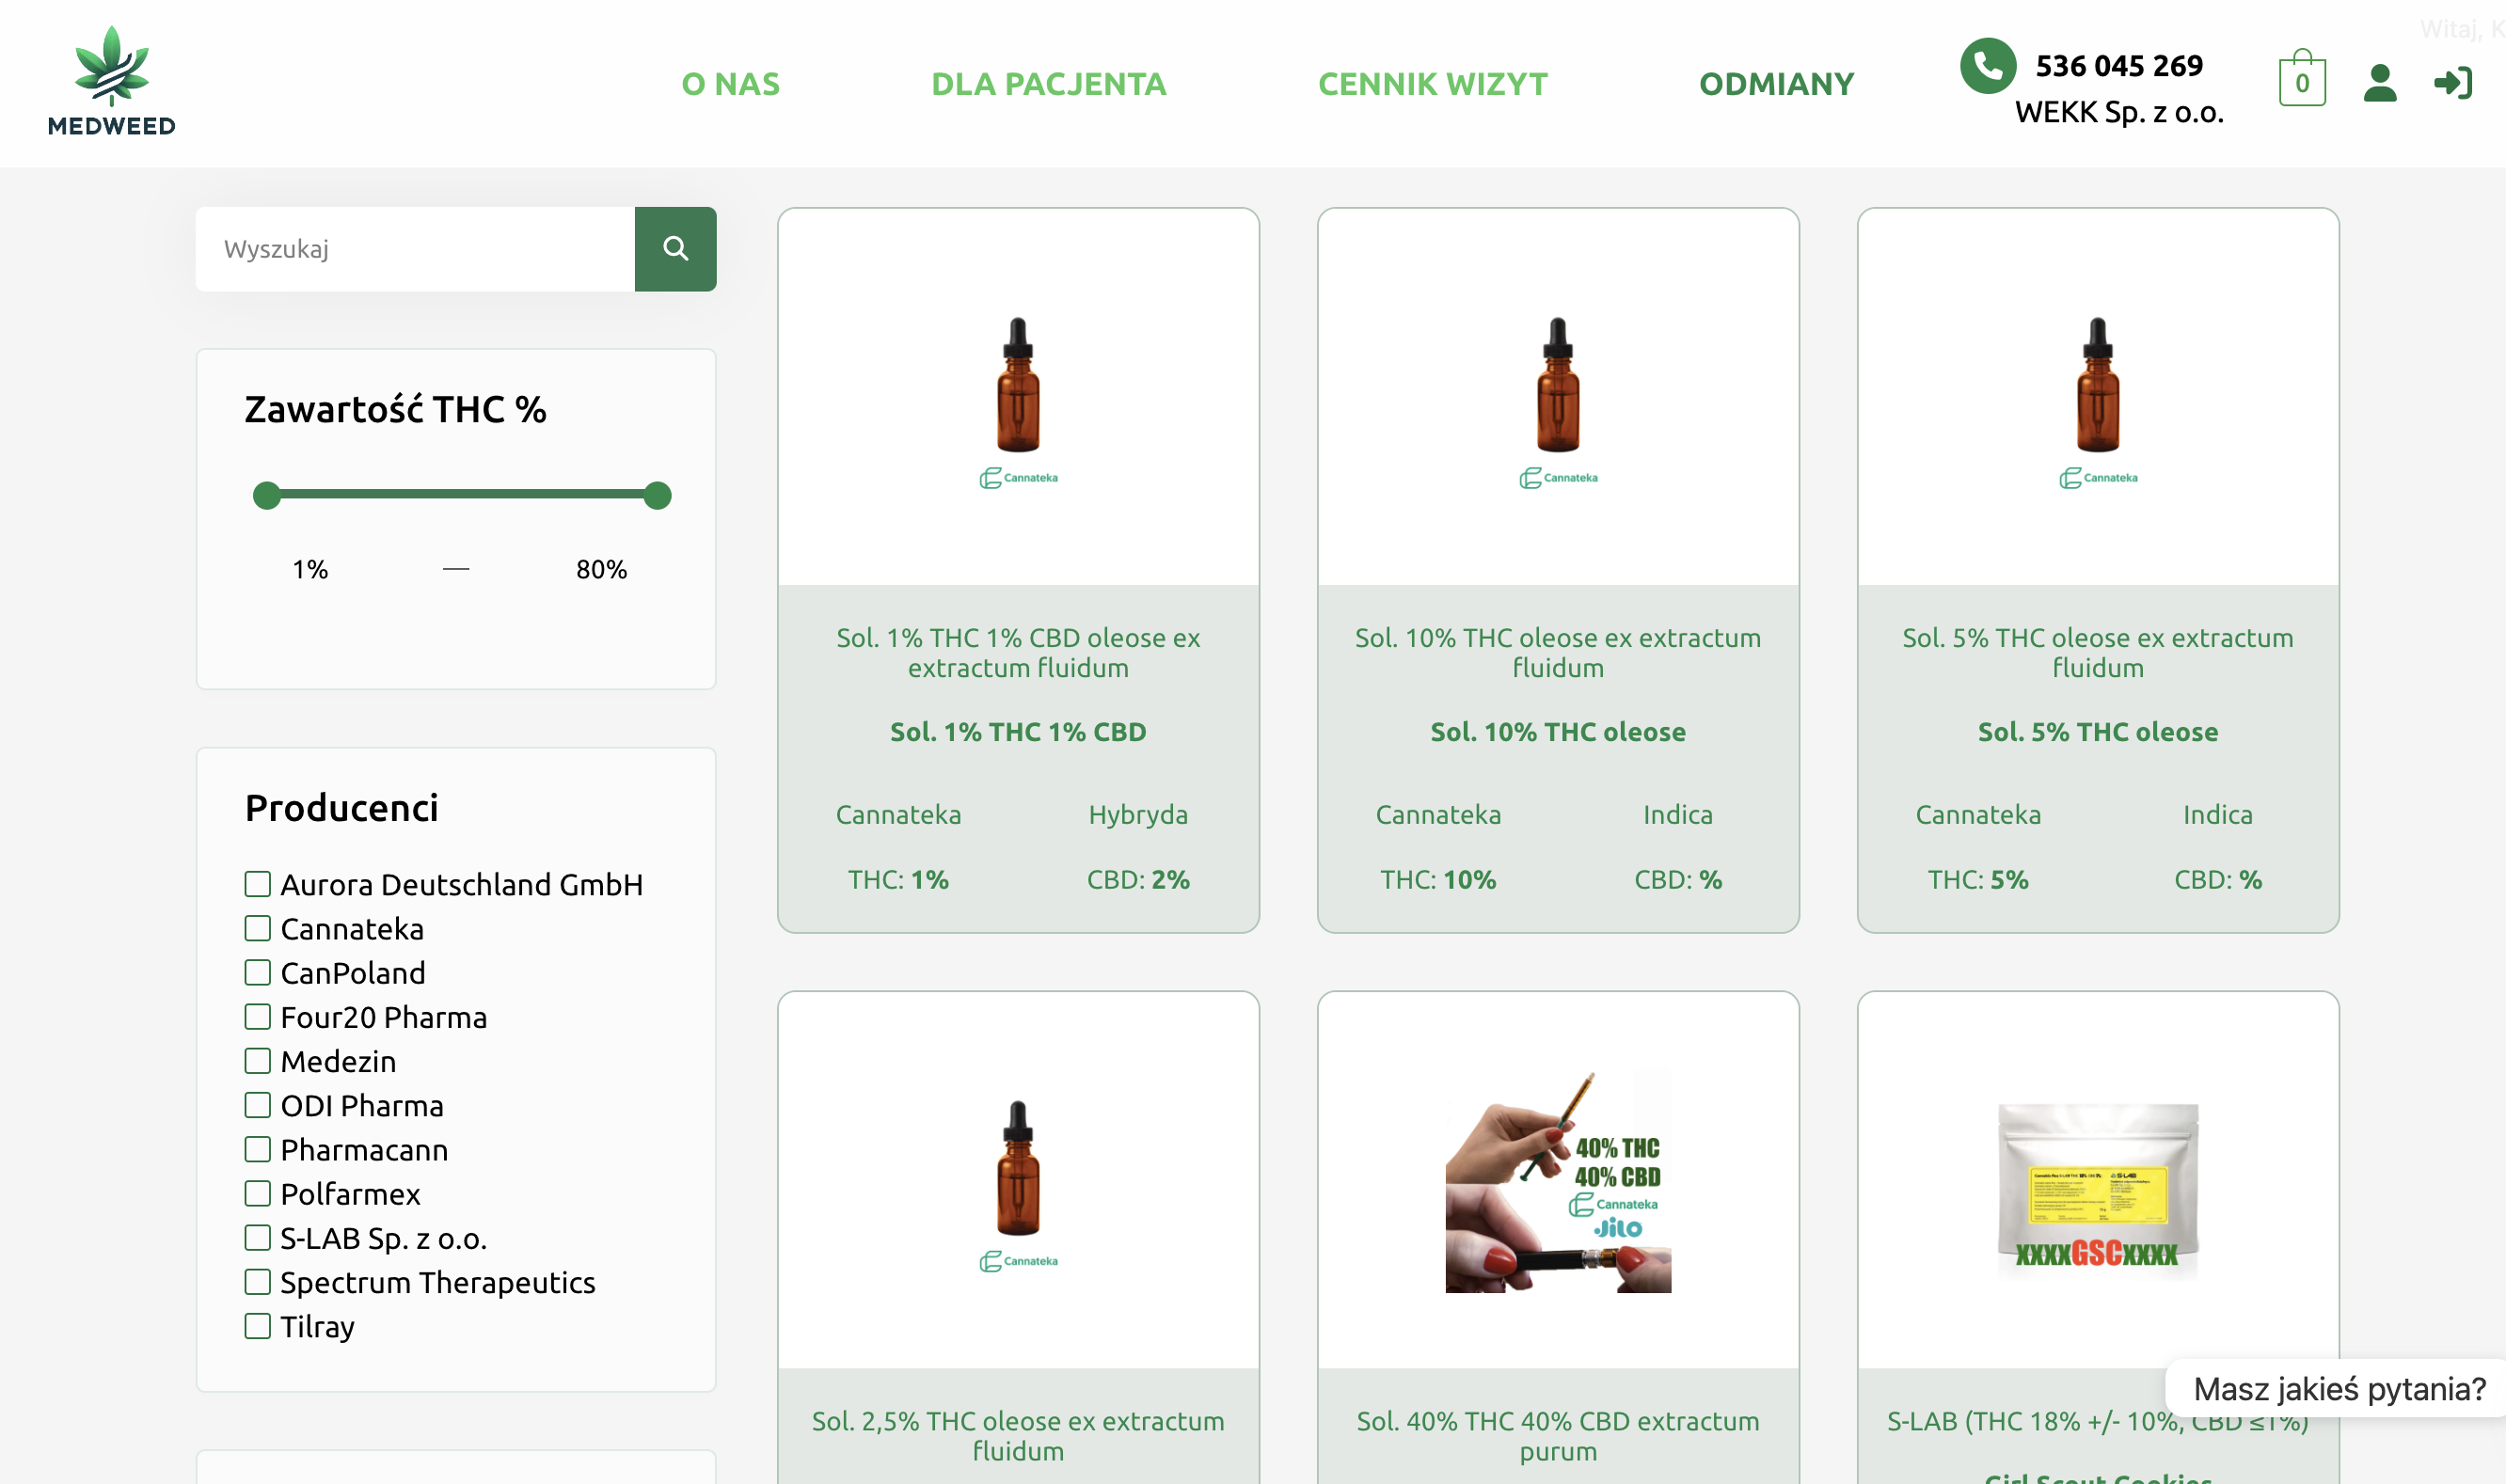Check the Aurora Deutschland GmbH producer
This screenshot has height=1484, width=2506.
coord(258,884)
